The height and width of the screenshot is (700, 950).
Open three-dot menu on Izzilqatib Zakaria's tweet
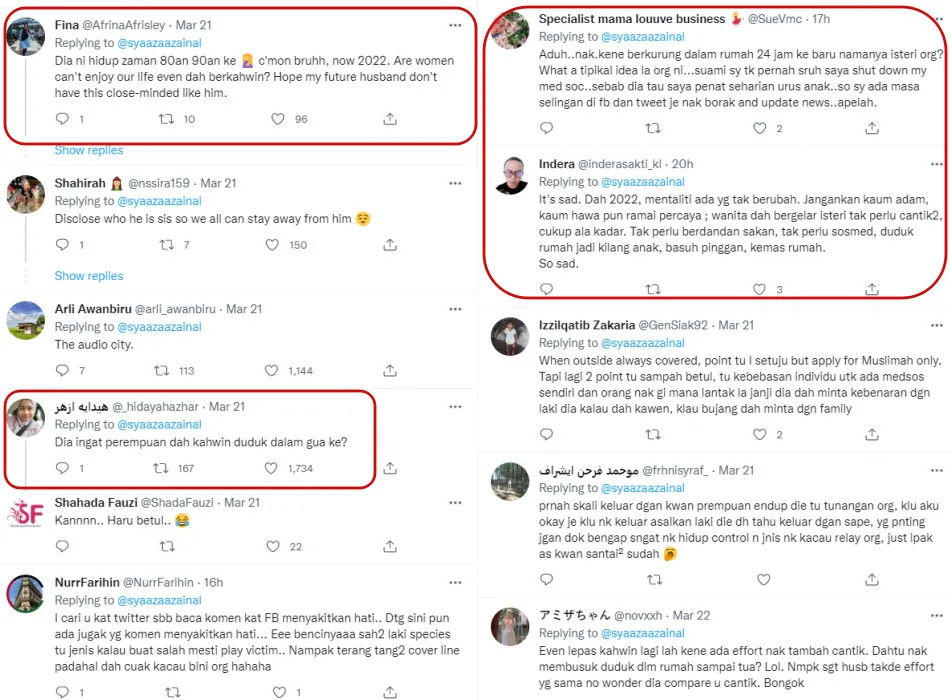click(934, 325)
